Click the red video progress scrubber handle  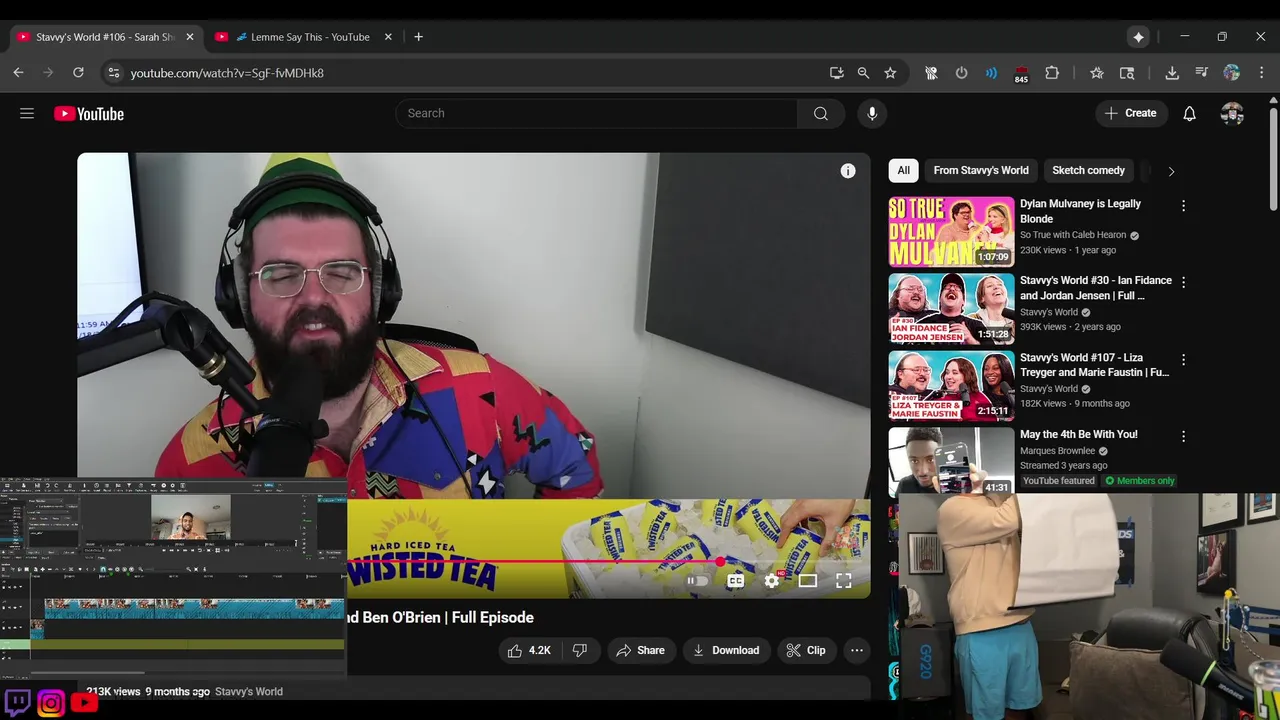pyautogui.click(x=720, y=561)
